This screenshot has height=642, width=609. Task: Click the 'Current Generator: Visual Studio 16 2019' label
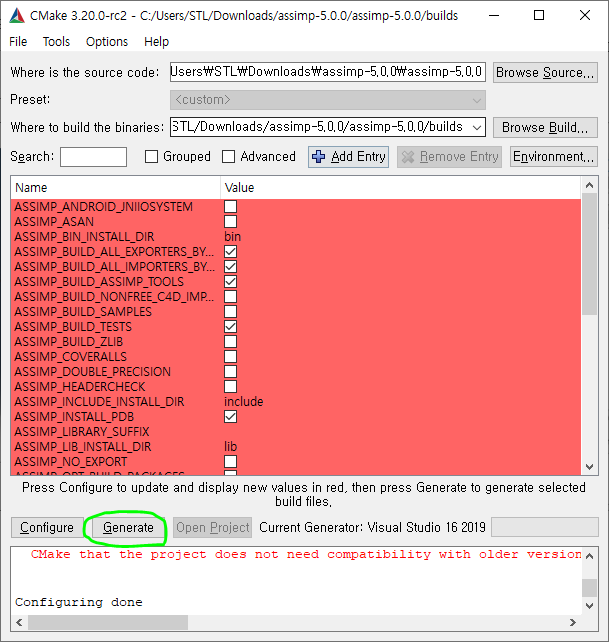[x=372, y=527]
